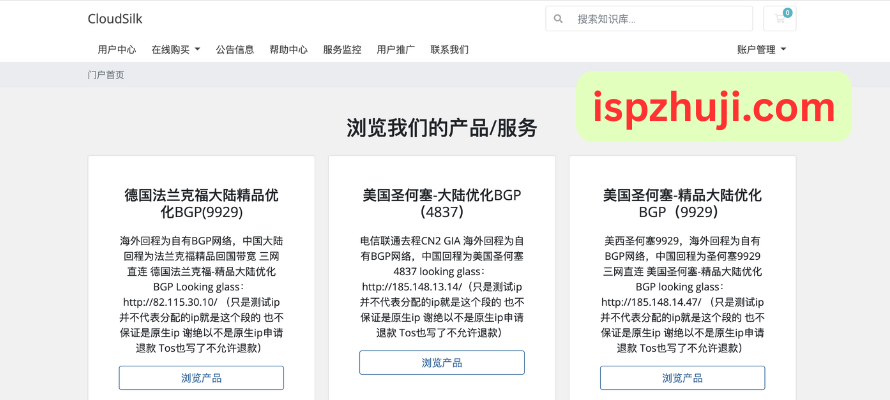Image resolution: width=890 pixels, height=400 pixels.
Task: Go to 用户中心 in navigation
Action: coord(117,49)
